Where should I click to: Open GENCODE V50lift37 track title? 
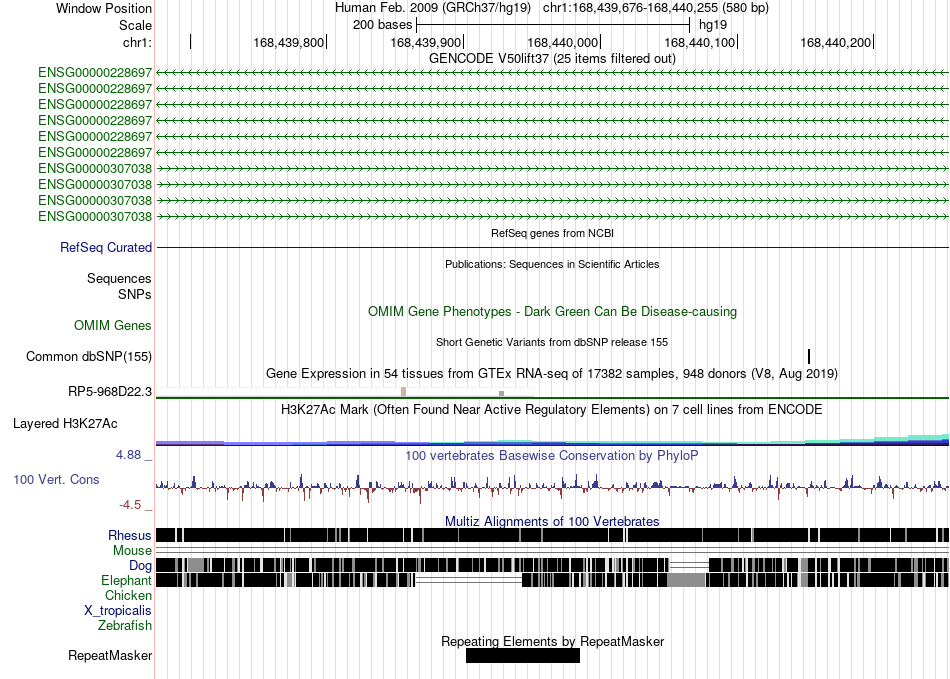(x=552, y=58)
